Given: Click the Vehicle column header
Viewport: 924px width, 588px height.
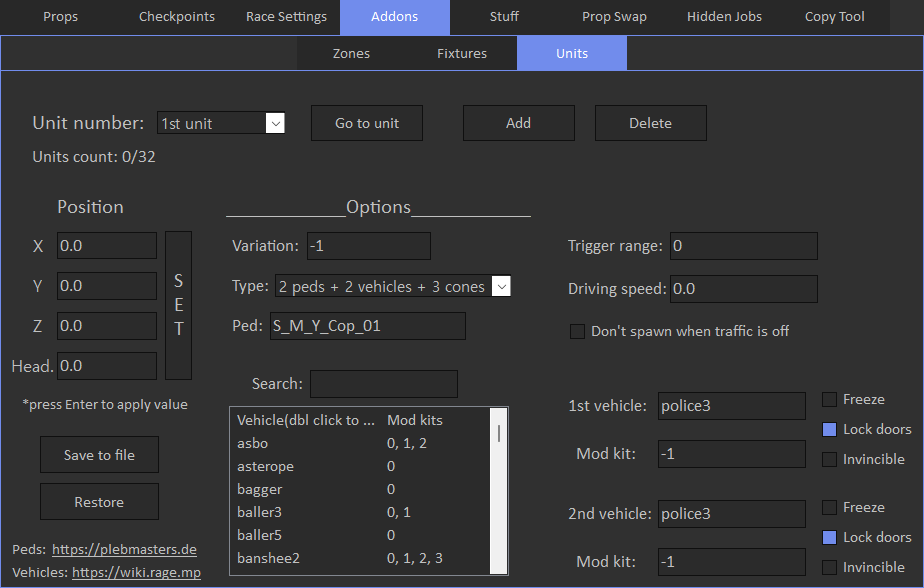Looking at the screenshot, I should [x=306, y=420].
